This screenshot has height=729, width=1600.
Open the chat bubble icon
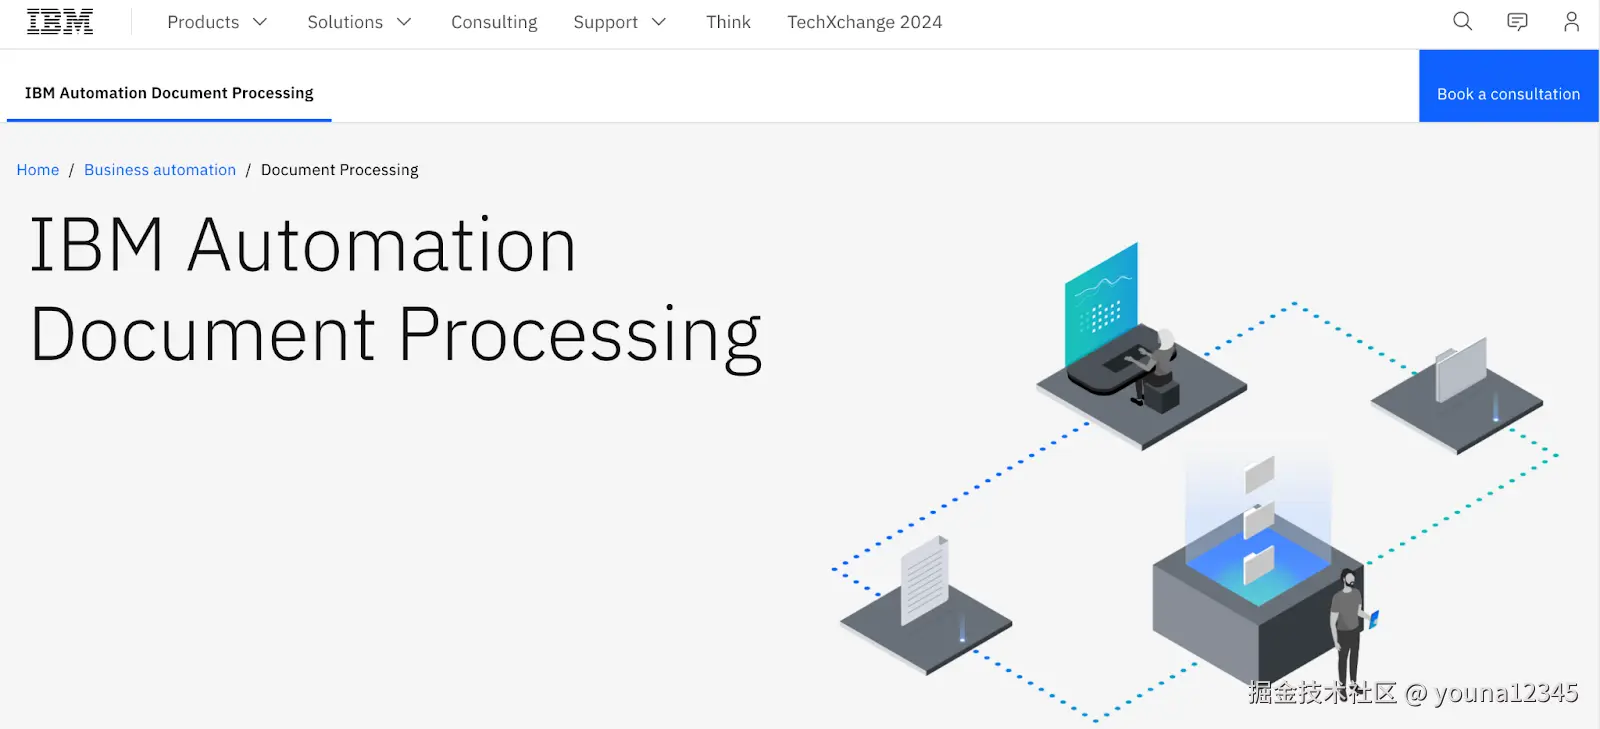[1517, 22]
